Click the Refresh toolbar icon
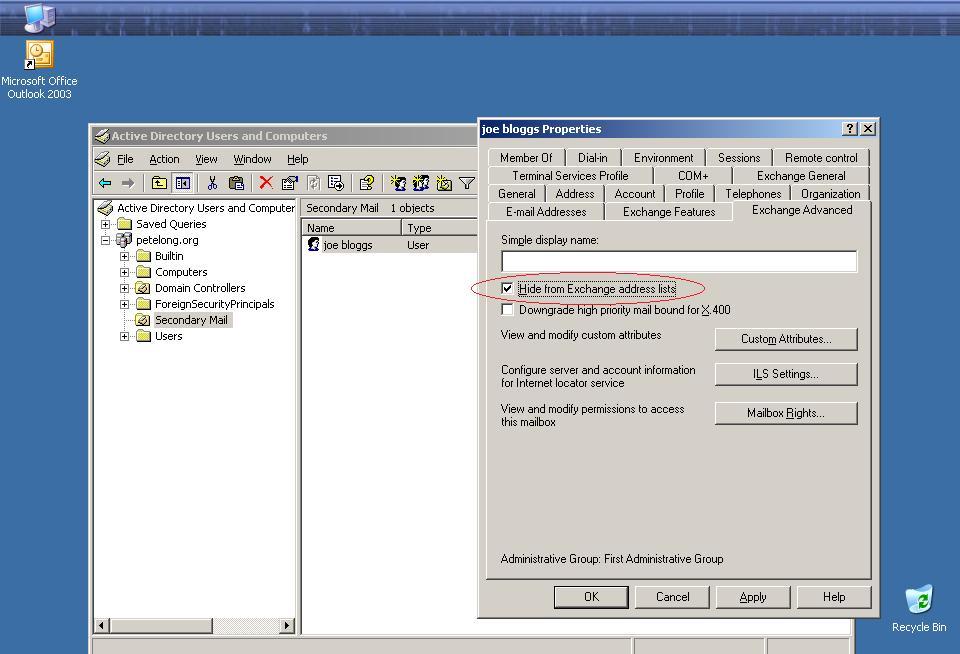The height and width of the screenshot is (654, 960). pos(313,182)
